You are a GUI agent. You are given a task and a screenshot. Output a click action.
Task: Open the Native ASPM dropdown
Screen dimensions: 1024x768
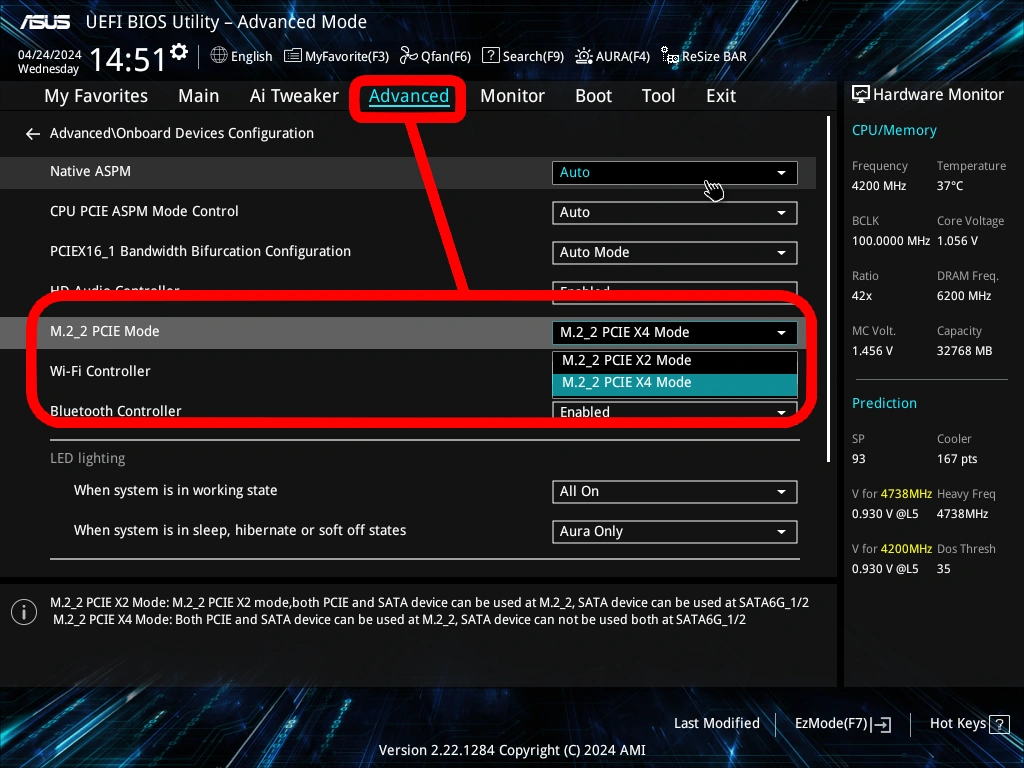pyautogui.click(x=675, y=173)
